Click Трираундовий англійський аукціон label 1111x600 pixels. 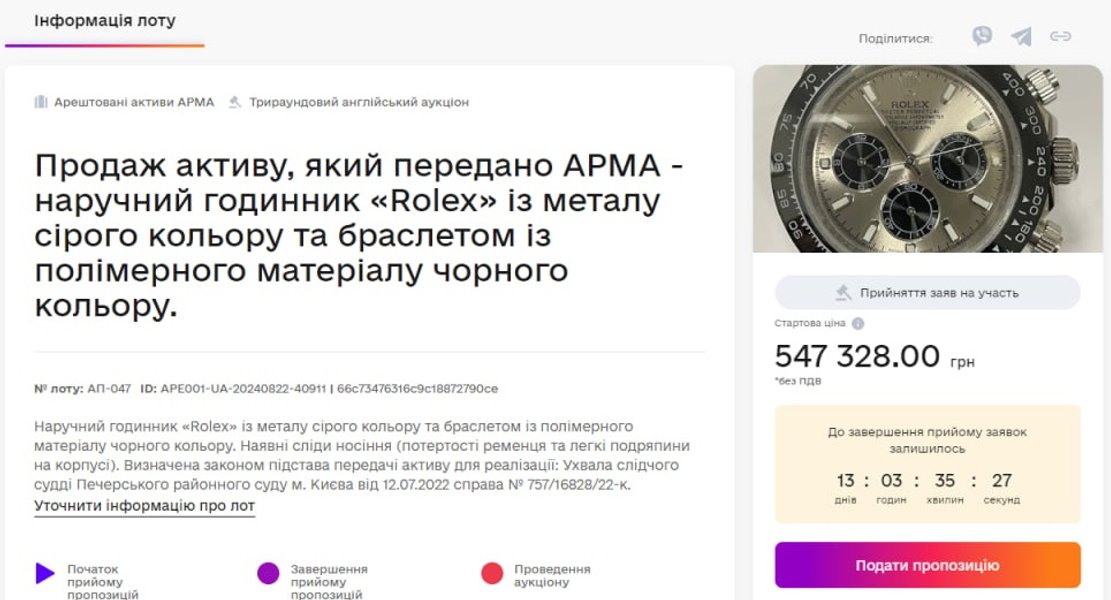point(359,102)
